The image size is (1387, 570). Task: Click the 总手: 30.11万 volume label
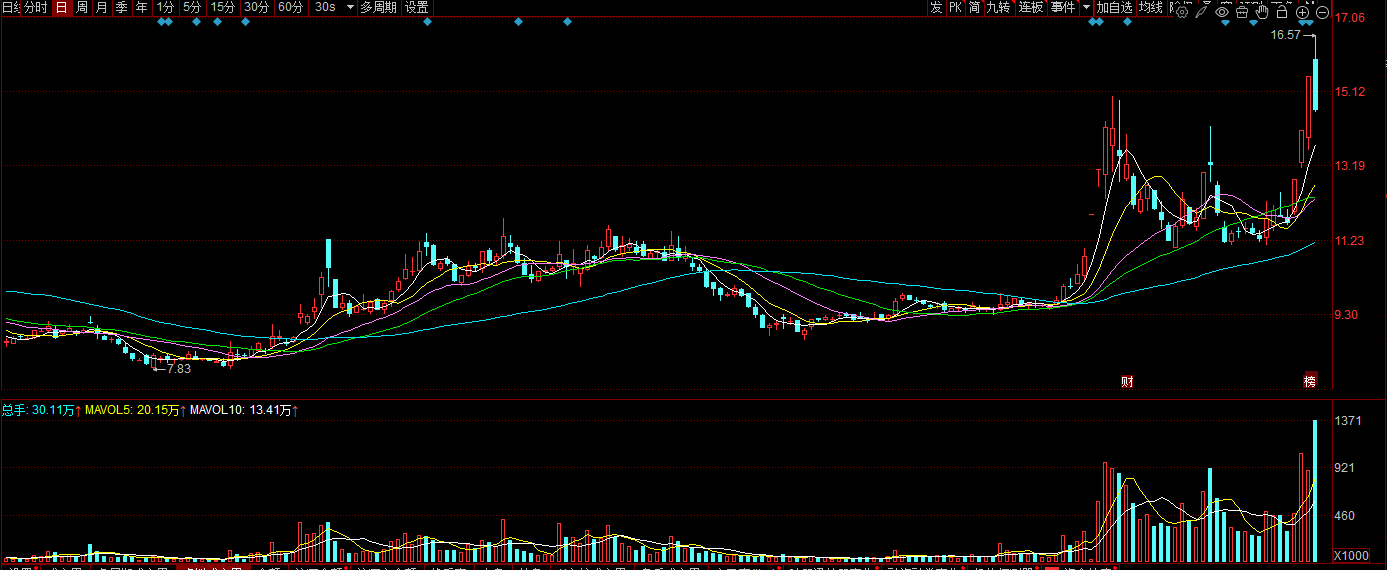pyautogui.click(x=38, y=410)
